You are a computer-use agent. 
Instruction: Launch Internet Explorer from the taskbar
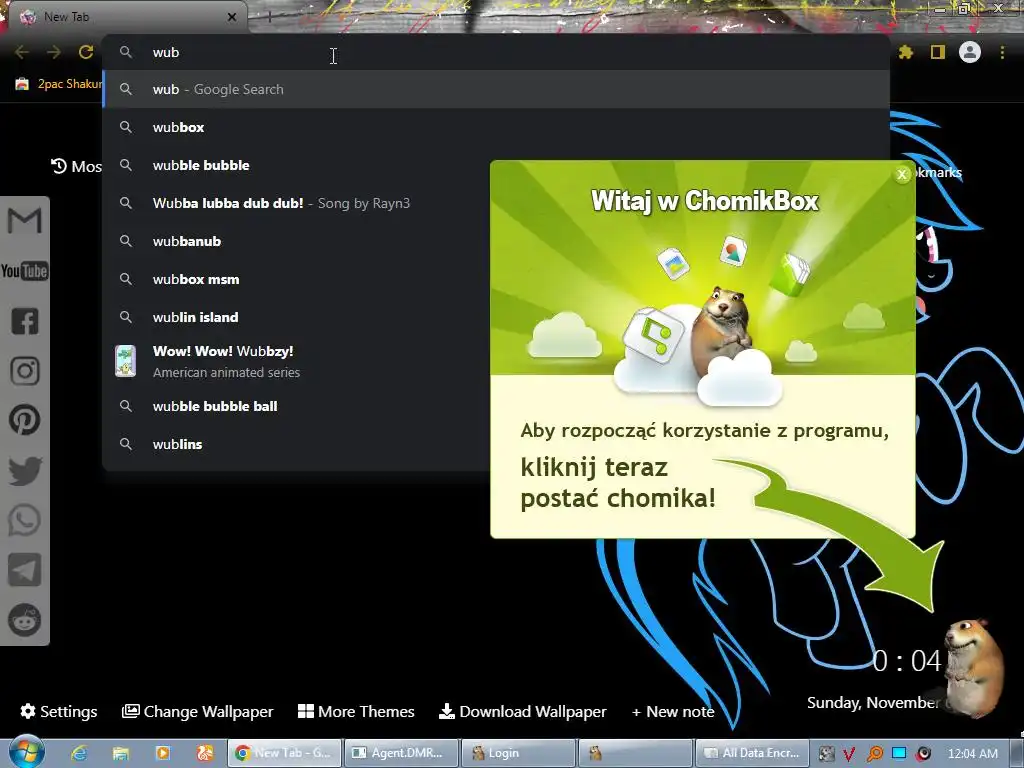coord(79,753)
